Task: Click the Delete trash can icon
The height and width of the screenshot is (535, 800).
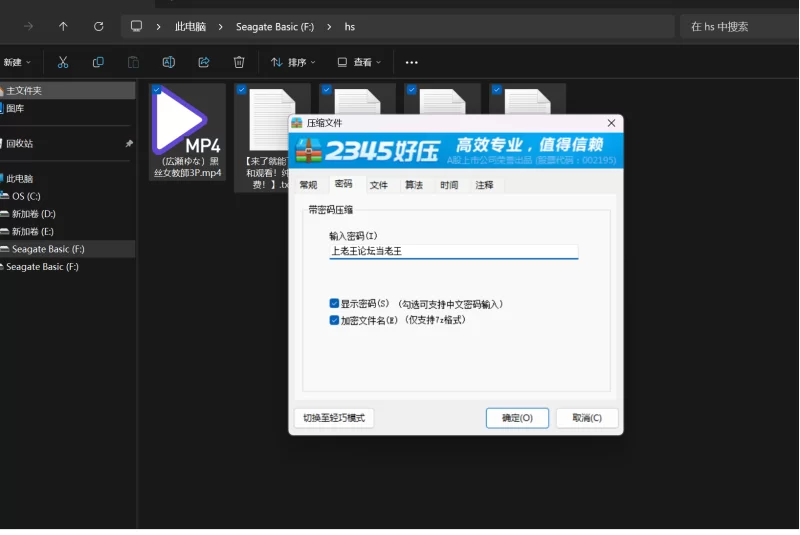Action: point(239,62)
